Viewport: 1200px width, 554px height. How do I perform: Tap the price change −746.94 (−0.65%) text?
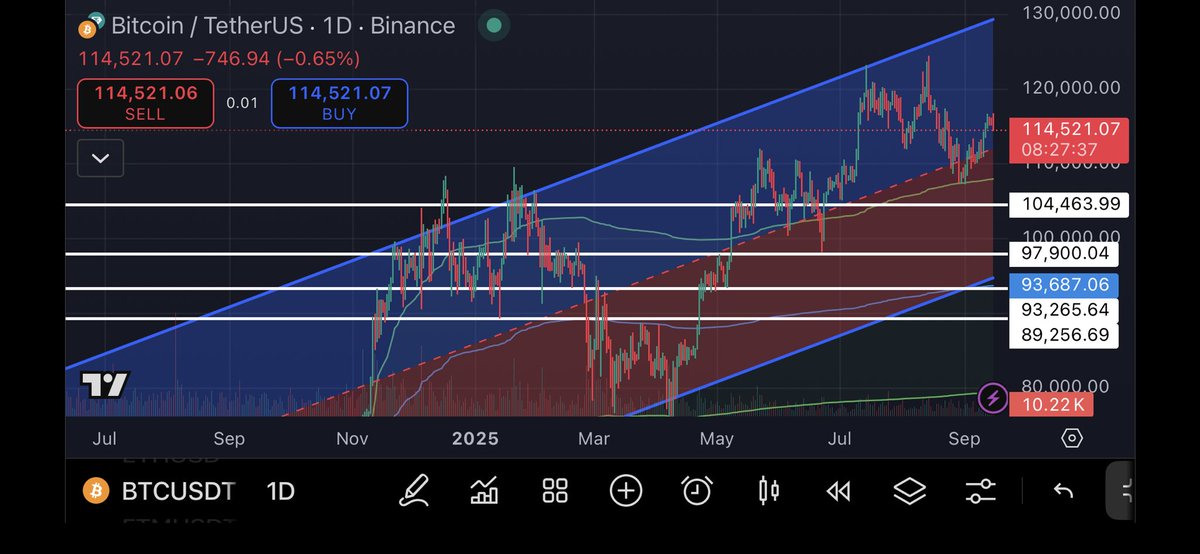(275, 59)
